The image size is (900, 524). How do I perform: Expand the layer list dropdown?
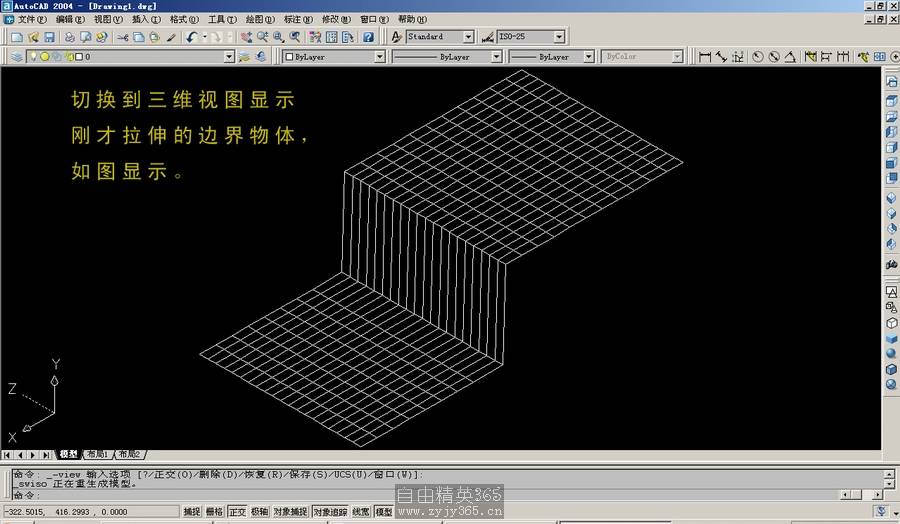[229, 57]
